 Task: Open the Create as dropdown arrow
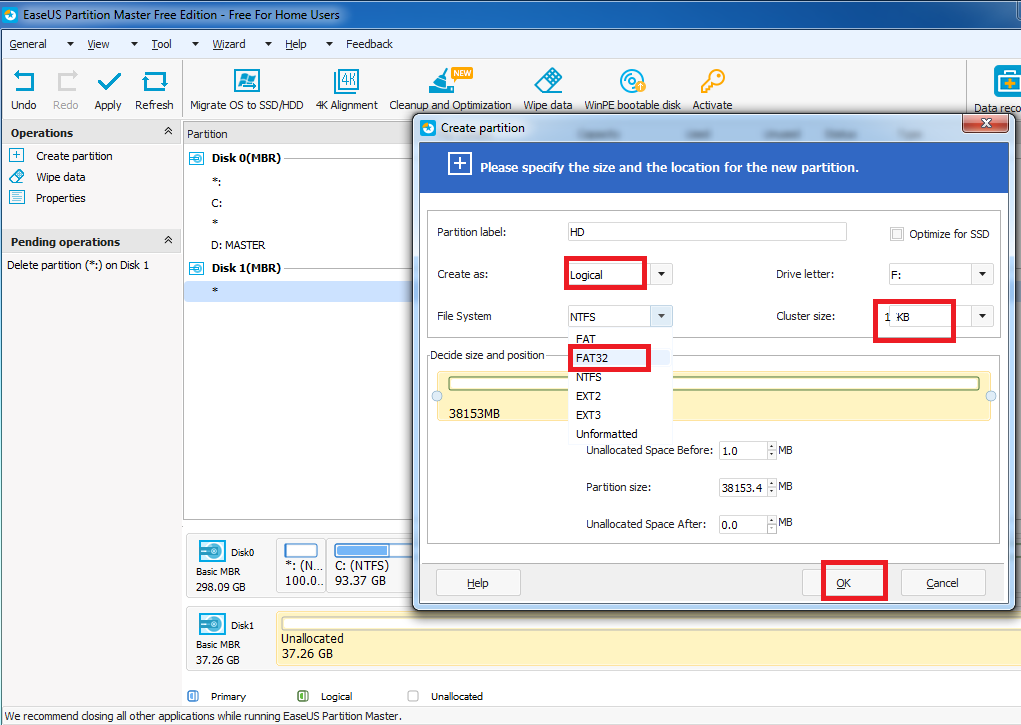tap(661, 274)
